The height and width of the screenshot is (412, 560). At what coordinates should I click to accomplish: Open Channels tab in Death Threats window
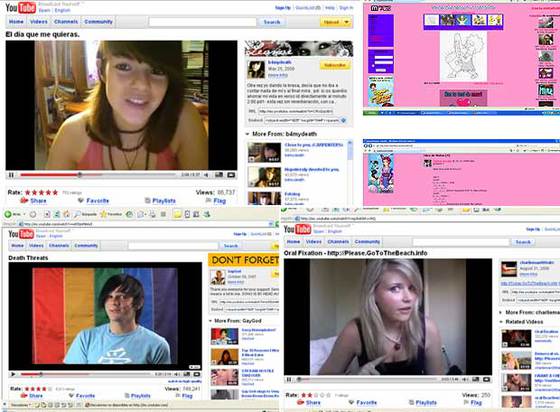click(59, 246)
